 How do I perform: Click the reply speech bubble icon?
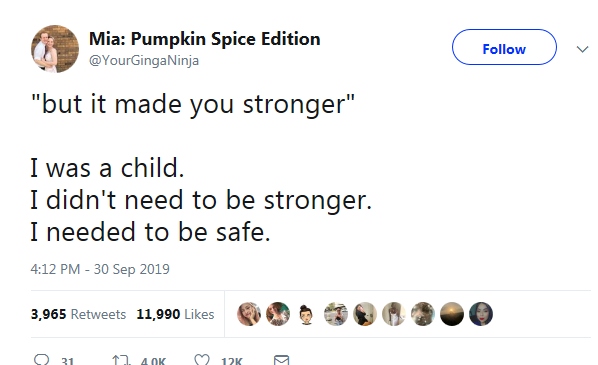coord(42,360)
